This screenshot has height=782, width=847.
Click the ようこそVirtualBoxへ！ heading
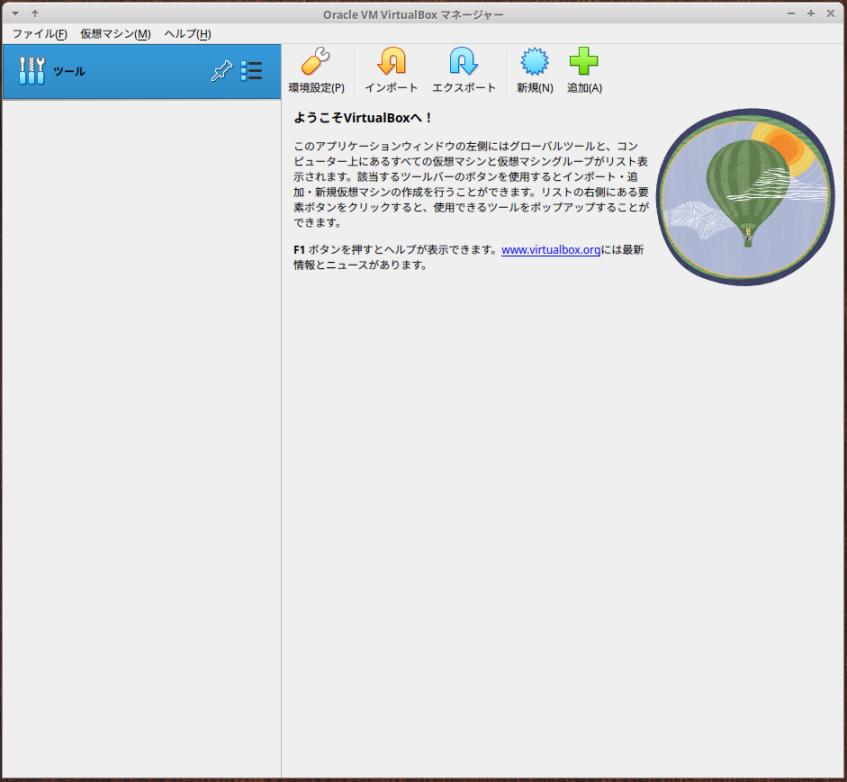362,118
